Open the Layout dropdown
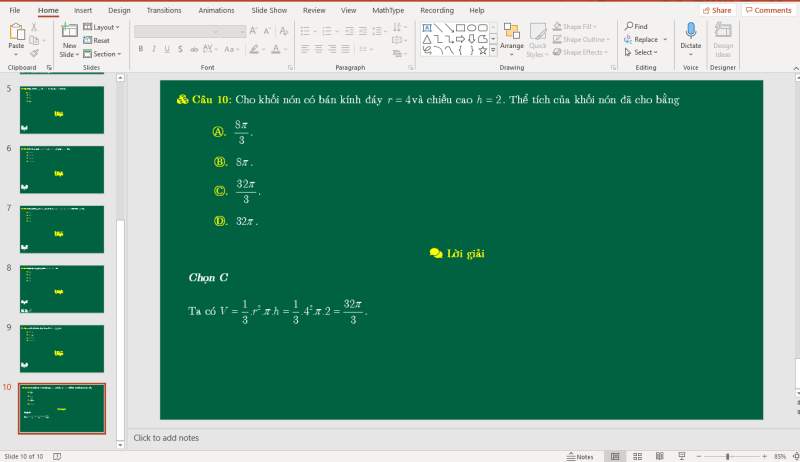This screenshot has height=462, width=800. coord(101,27)
